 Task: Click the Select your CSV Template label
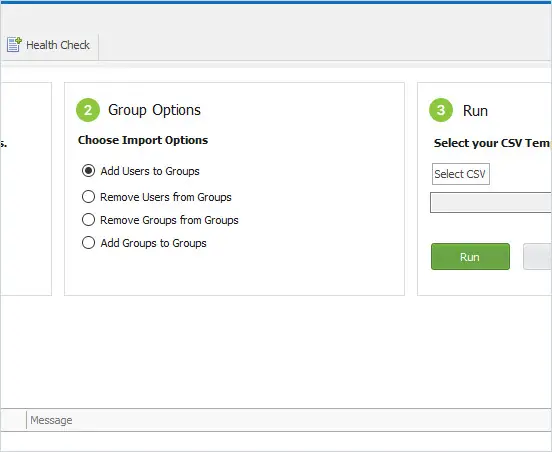click(x=492, y=143)
